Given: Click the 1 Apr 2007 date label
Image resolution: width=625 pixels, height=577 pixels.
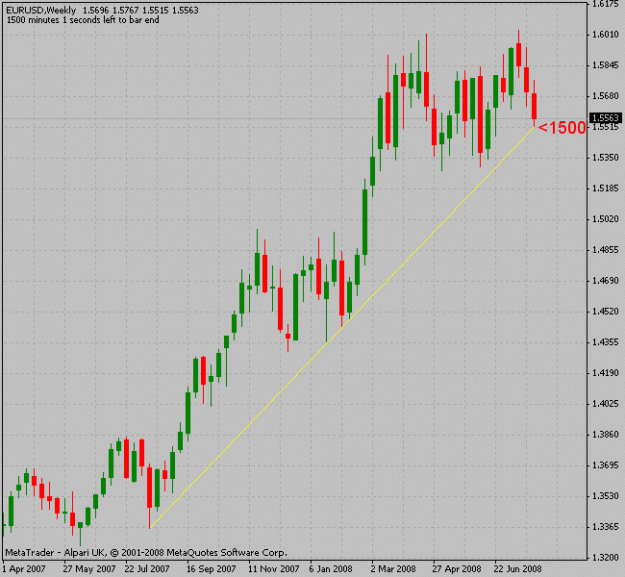Looking at the screenshot, I should click(24, 569).
